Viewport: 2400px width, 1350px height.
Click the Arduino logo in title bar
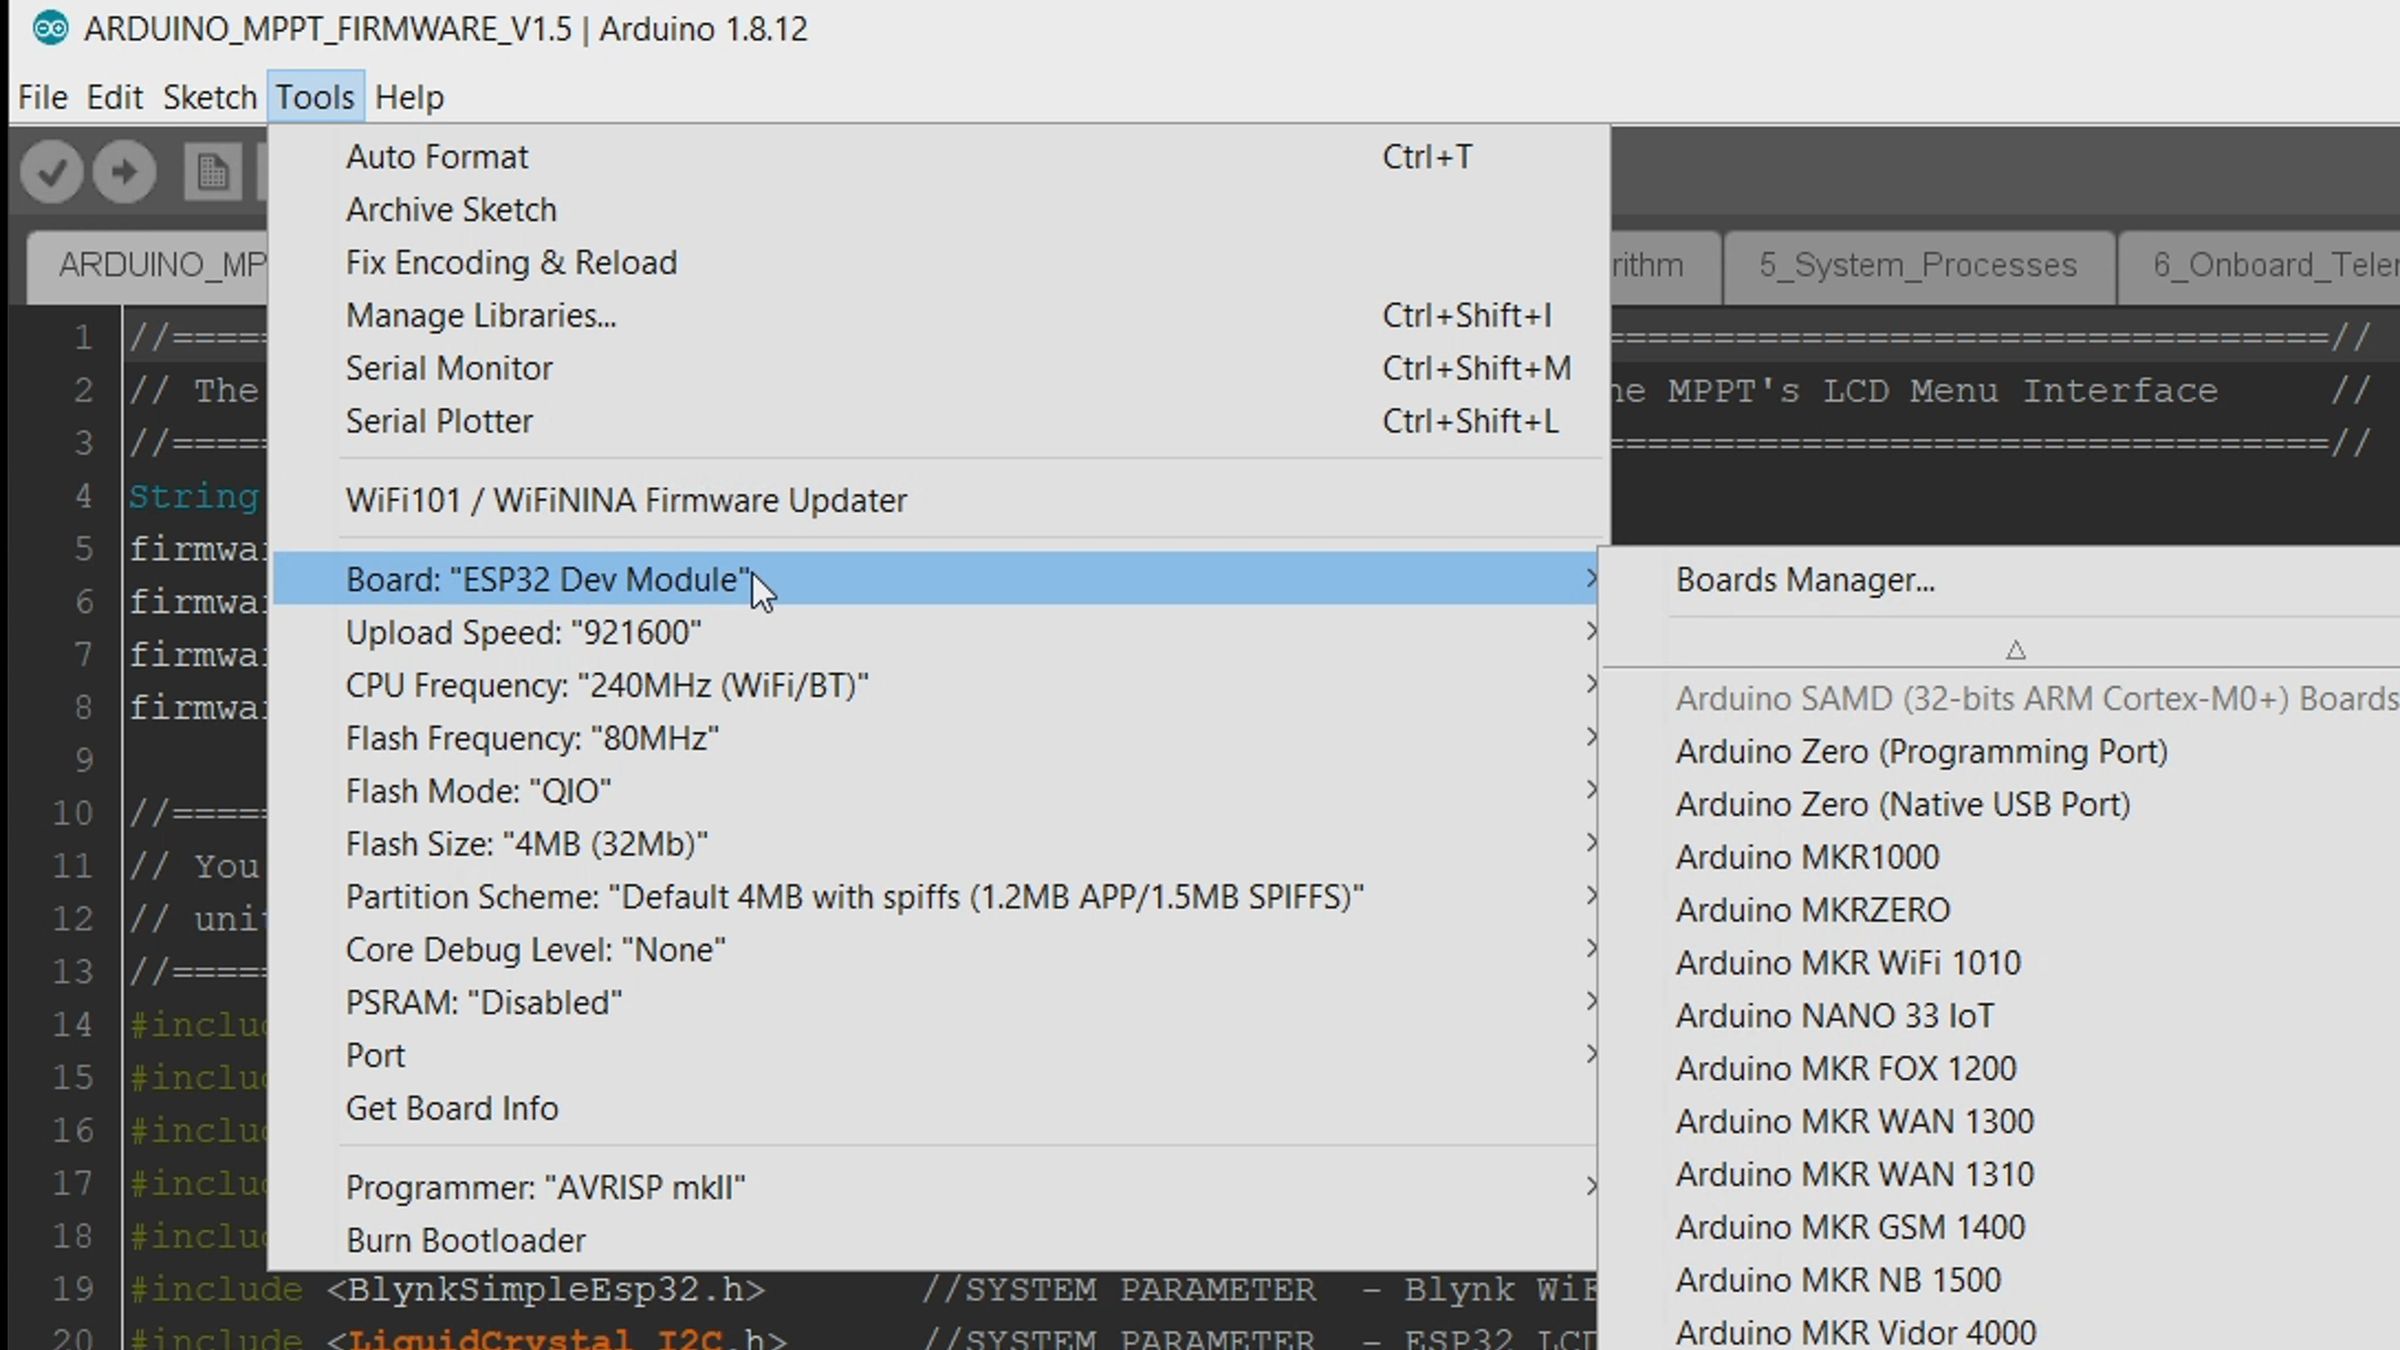(50, 28)
